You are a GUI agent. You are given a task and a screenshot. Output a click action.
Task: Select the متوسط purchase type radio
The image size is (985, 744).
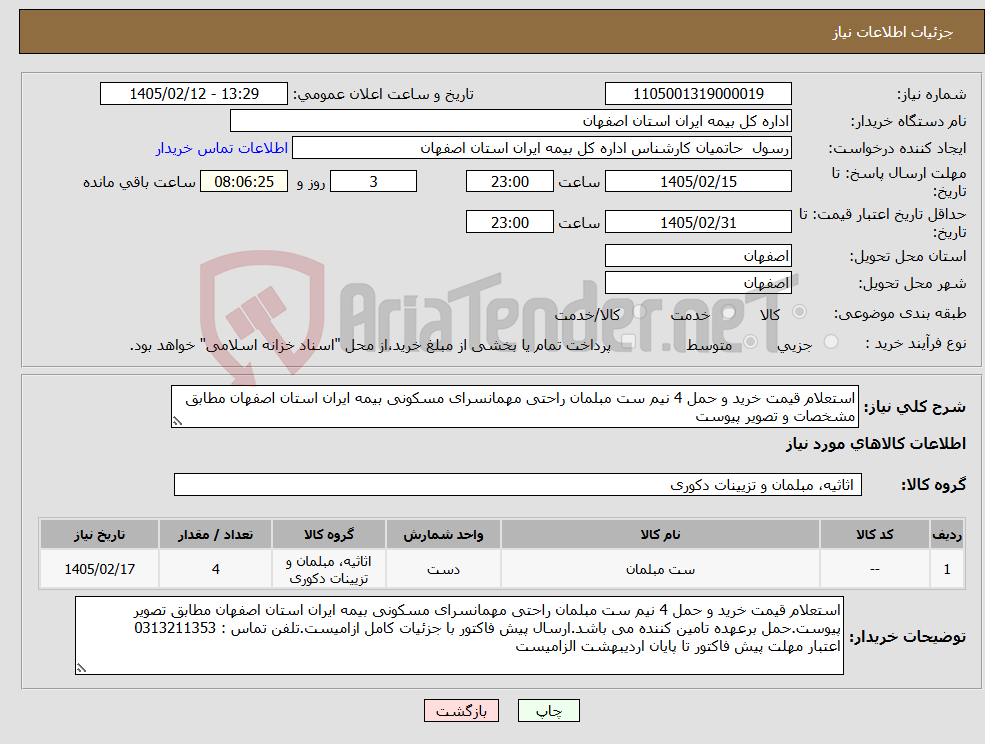pyautogui.click(x=751, y=342)
